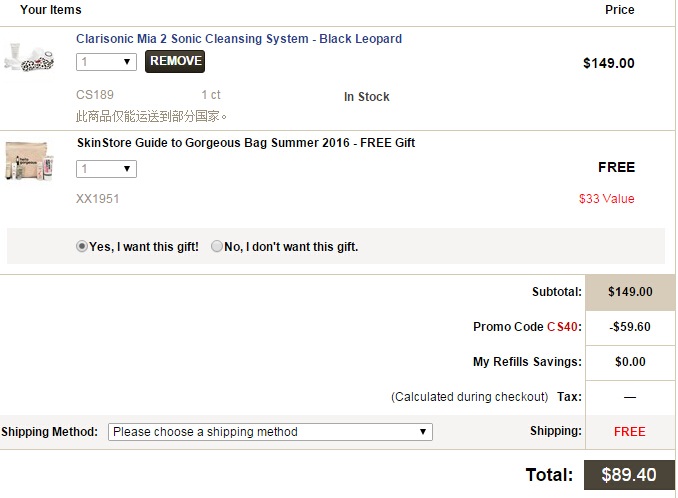Click the $33 Value text

click(607, 199)
